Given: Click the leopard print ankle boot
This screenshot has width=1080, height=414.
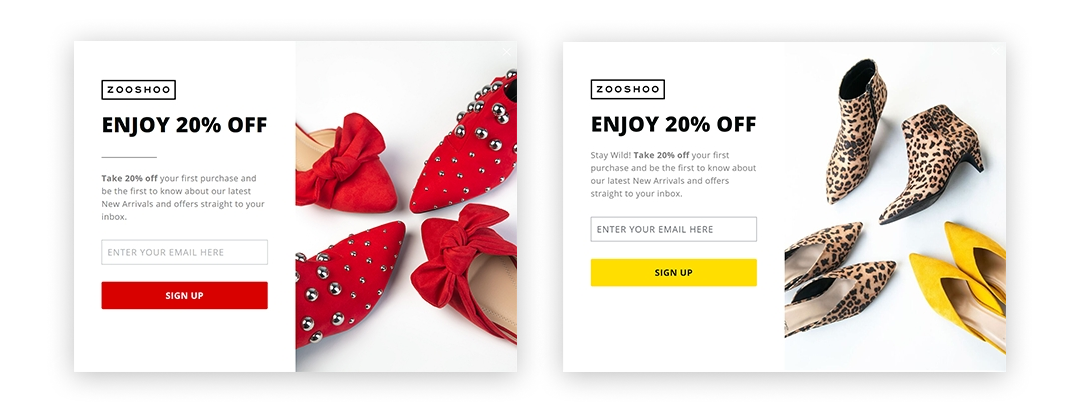Looking at the screenshot, I should tap(855, 130).
